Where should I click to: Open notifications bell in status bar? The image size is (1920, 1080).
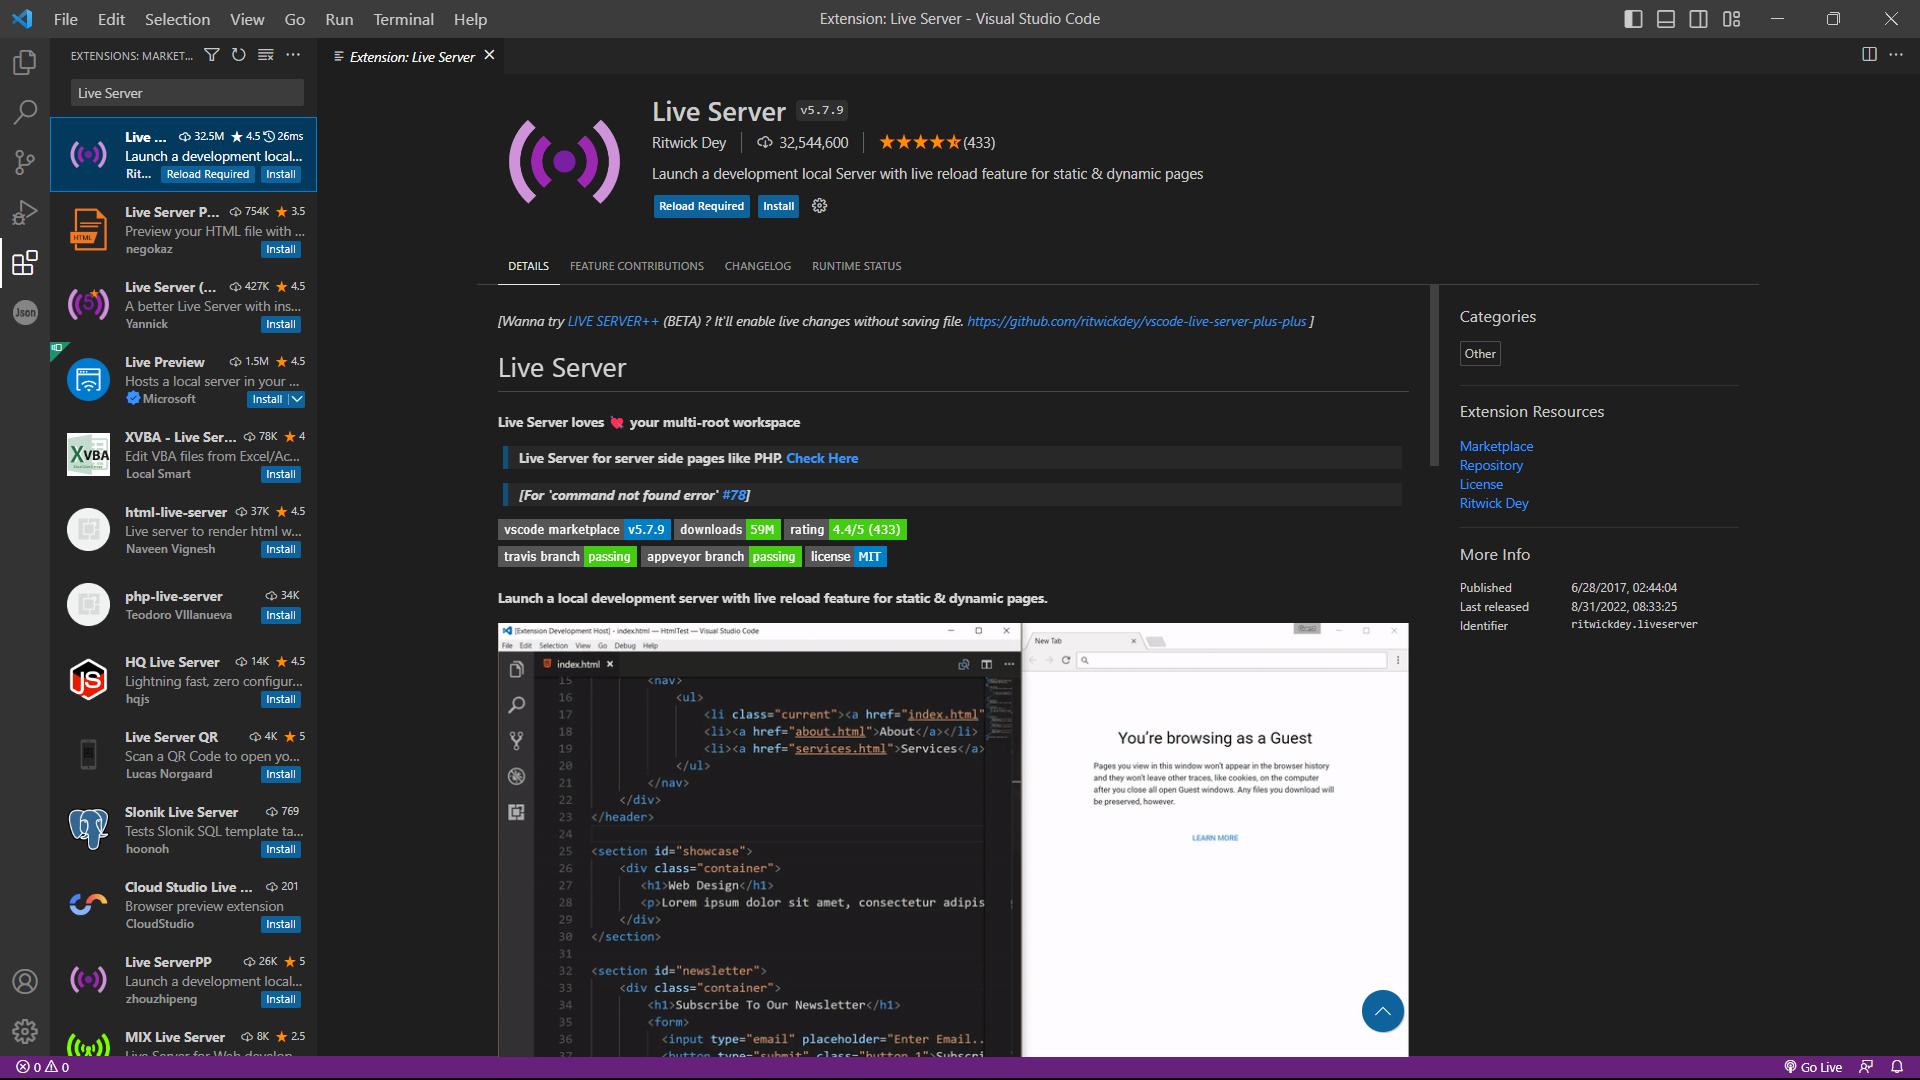tap(1897, 1067)
